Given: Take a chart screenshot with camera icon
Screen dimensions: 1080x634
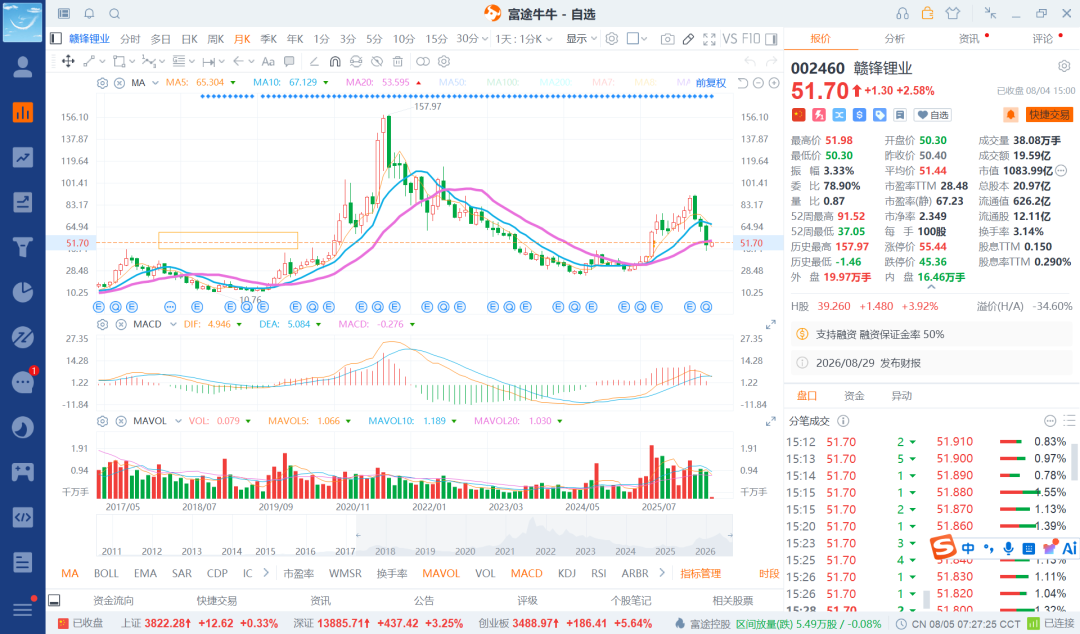Looking at the screenshot, I should pyautogui.click(x=667, y=39).
